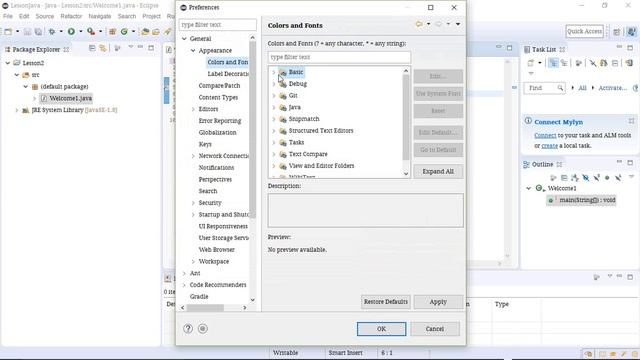Click the Run button in Eclipse toolbar

pos(71,31)
